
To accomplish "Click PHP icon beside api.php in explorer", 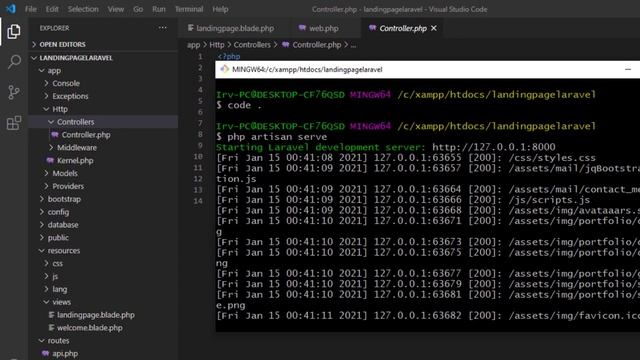I will click(x=45, y=353).
